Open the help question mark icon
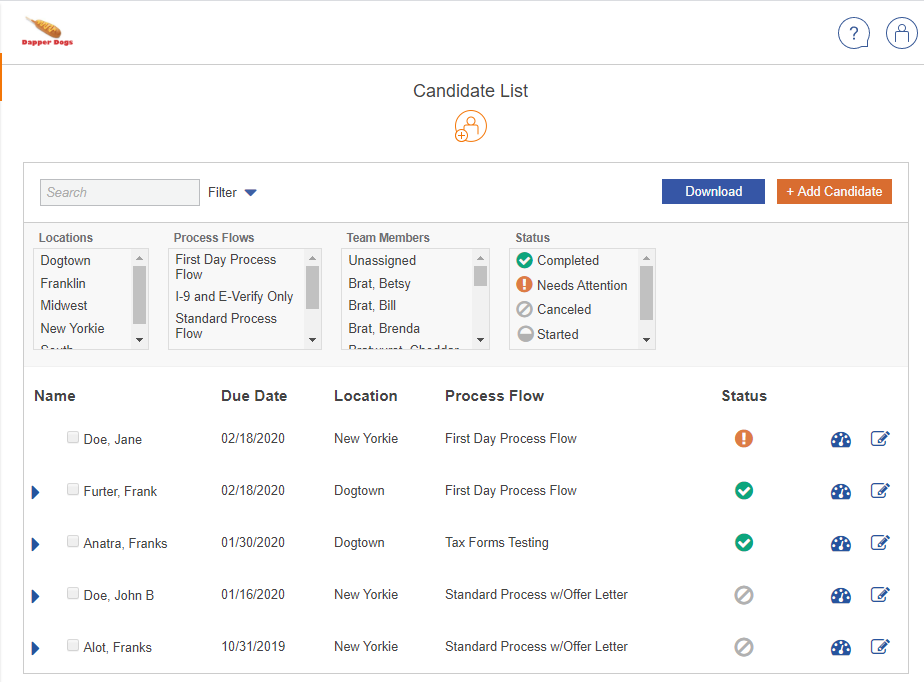 [854, 33]
